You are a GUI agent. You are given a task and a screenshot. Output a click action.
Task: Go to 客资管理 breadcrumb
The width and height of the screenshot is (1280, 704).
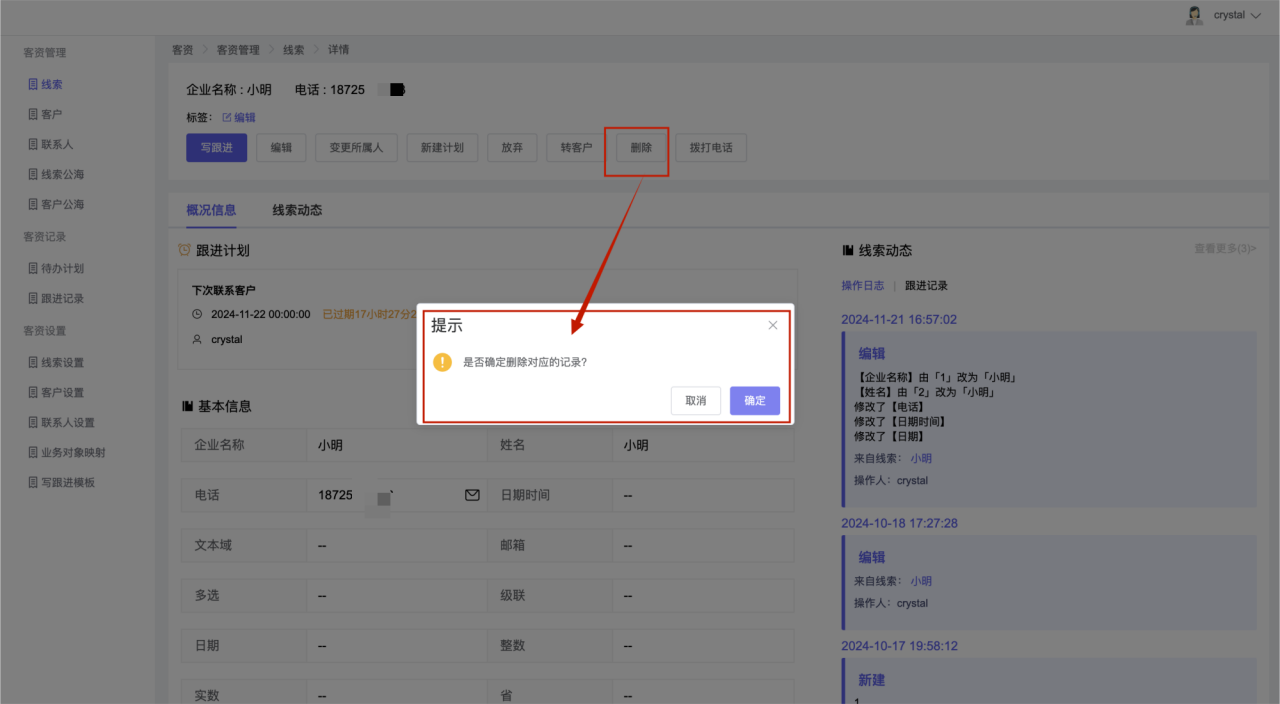(x=238, y=50)
